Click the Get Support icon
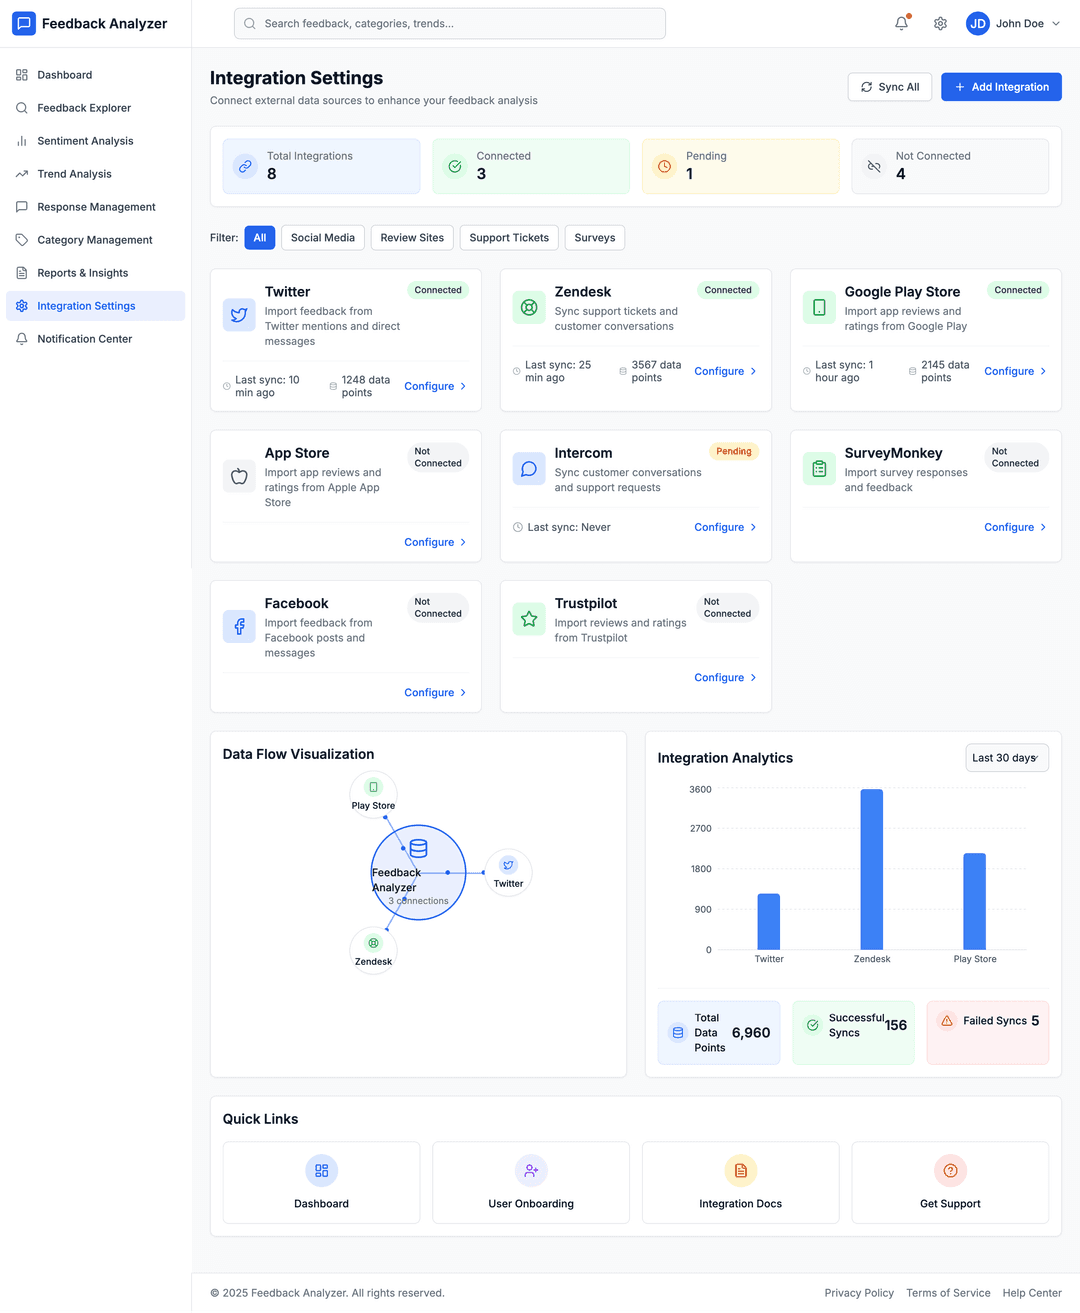The height and width of the screenshot is (1313, 1080). click(x=950, y=1170)
